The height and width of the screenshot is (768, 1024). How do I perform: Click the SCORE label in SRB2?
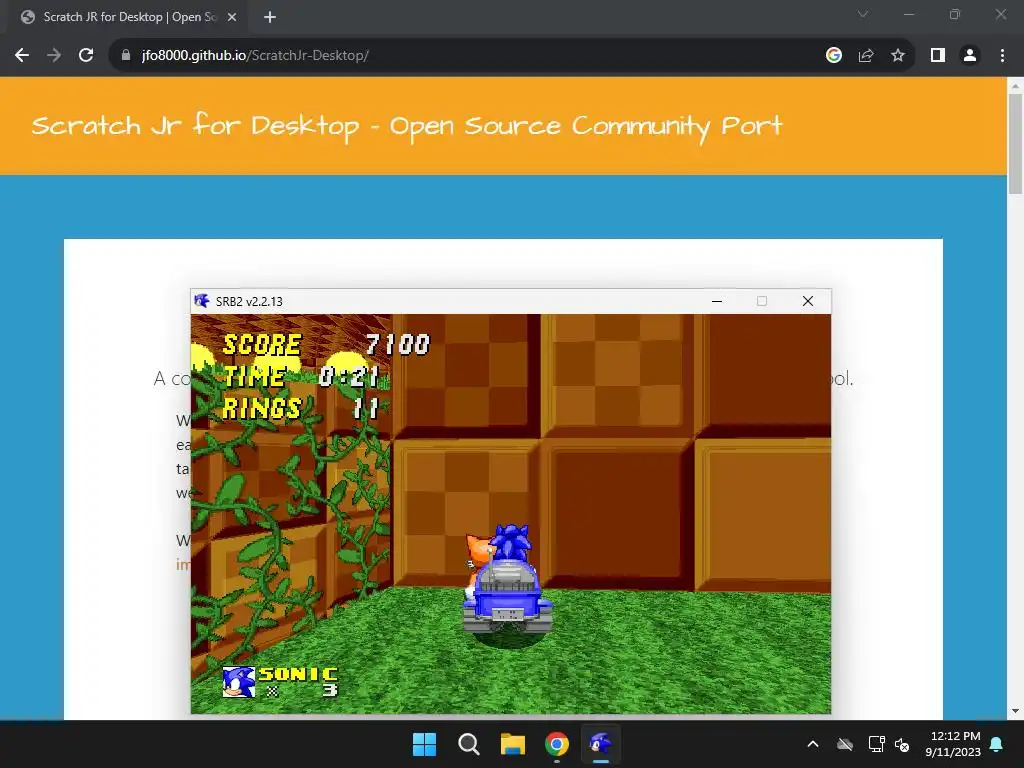262,344
